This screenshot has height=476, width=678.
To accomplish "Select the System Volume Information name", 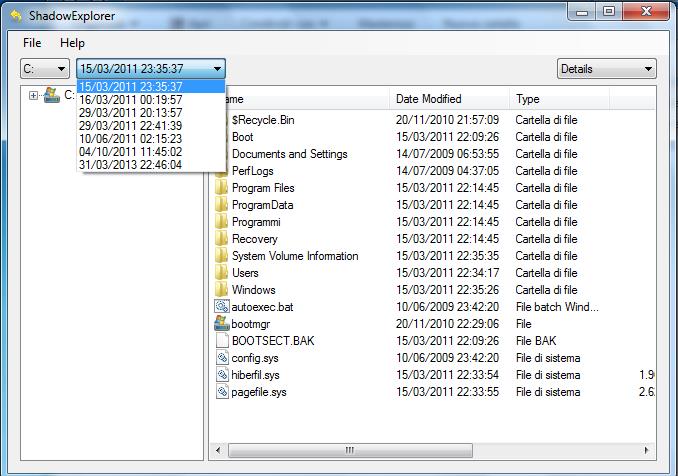I will 295,256.
